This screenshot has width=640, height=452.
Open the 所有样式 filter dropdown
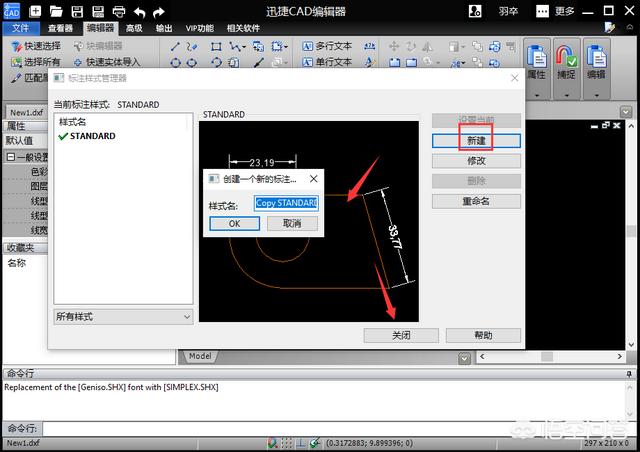tap(123, 317)
